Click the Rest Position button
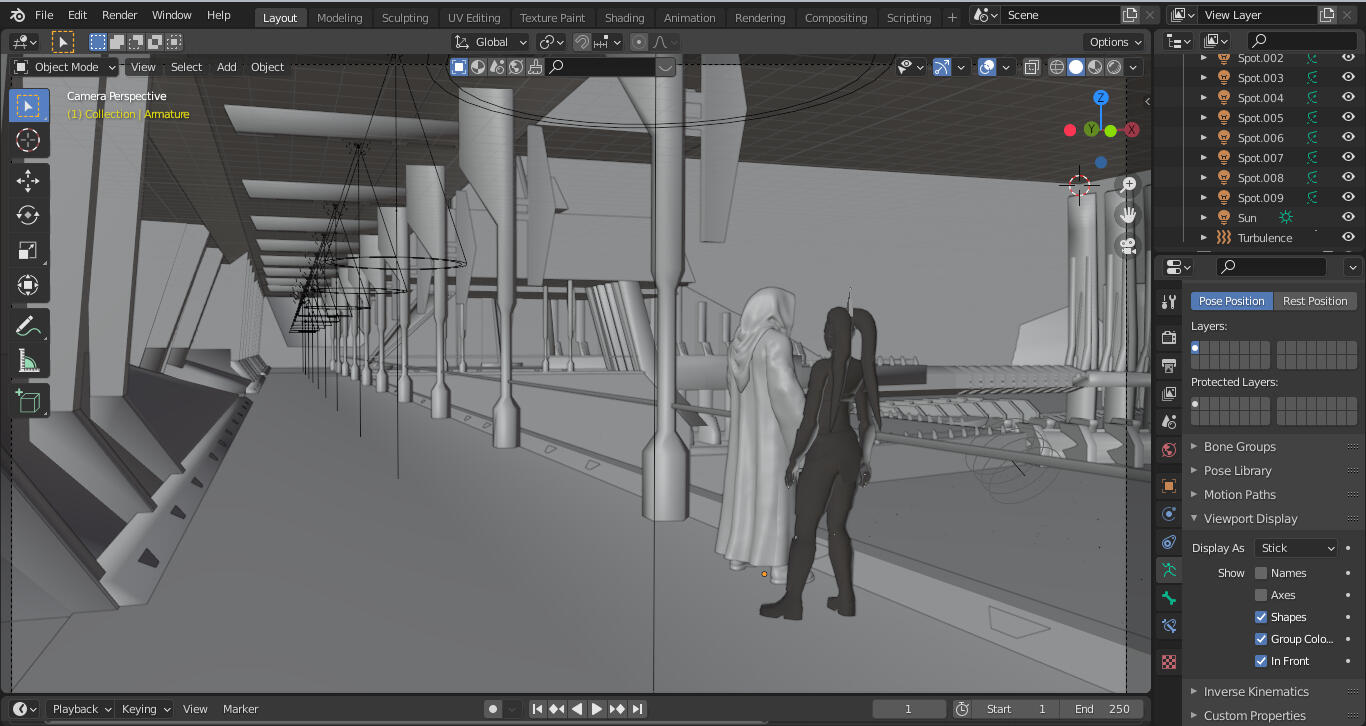Viewport: 1366px width, 726px height. (x=1315, y=300)
